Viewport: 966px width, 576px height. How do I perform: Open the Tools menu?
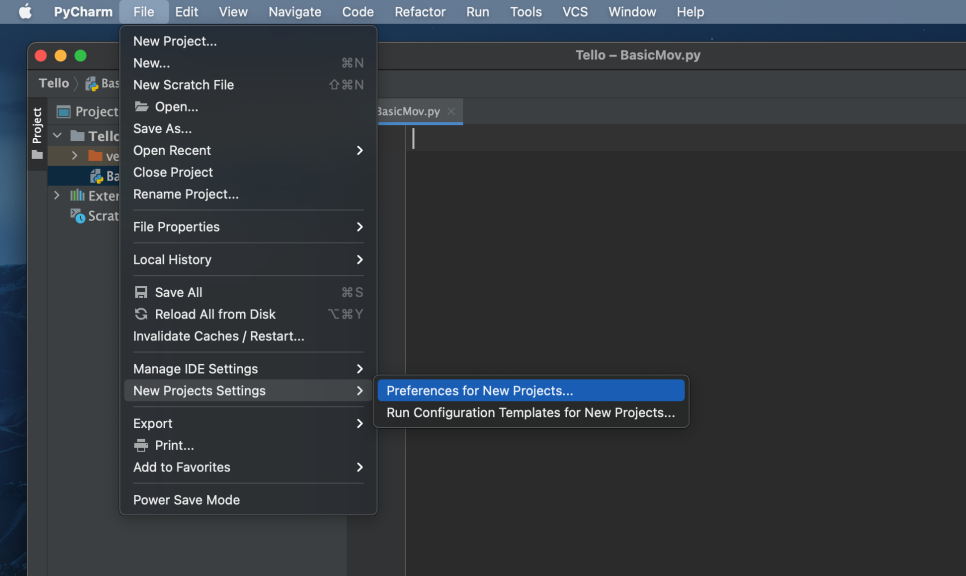[x=526, y=12]
